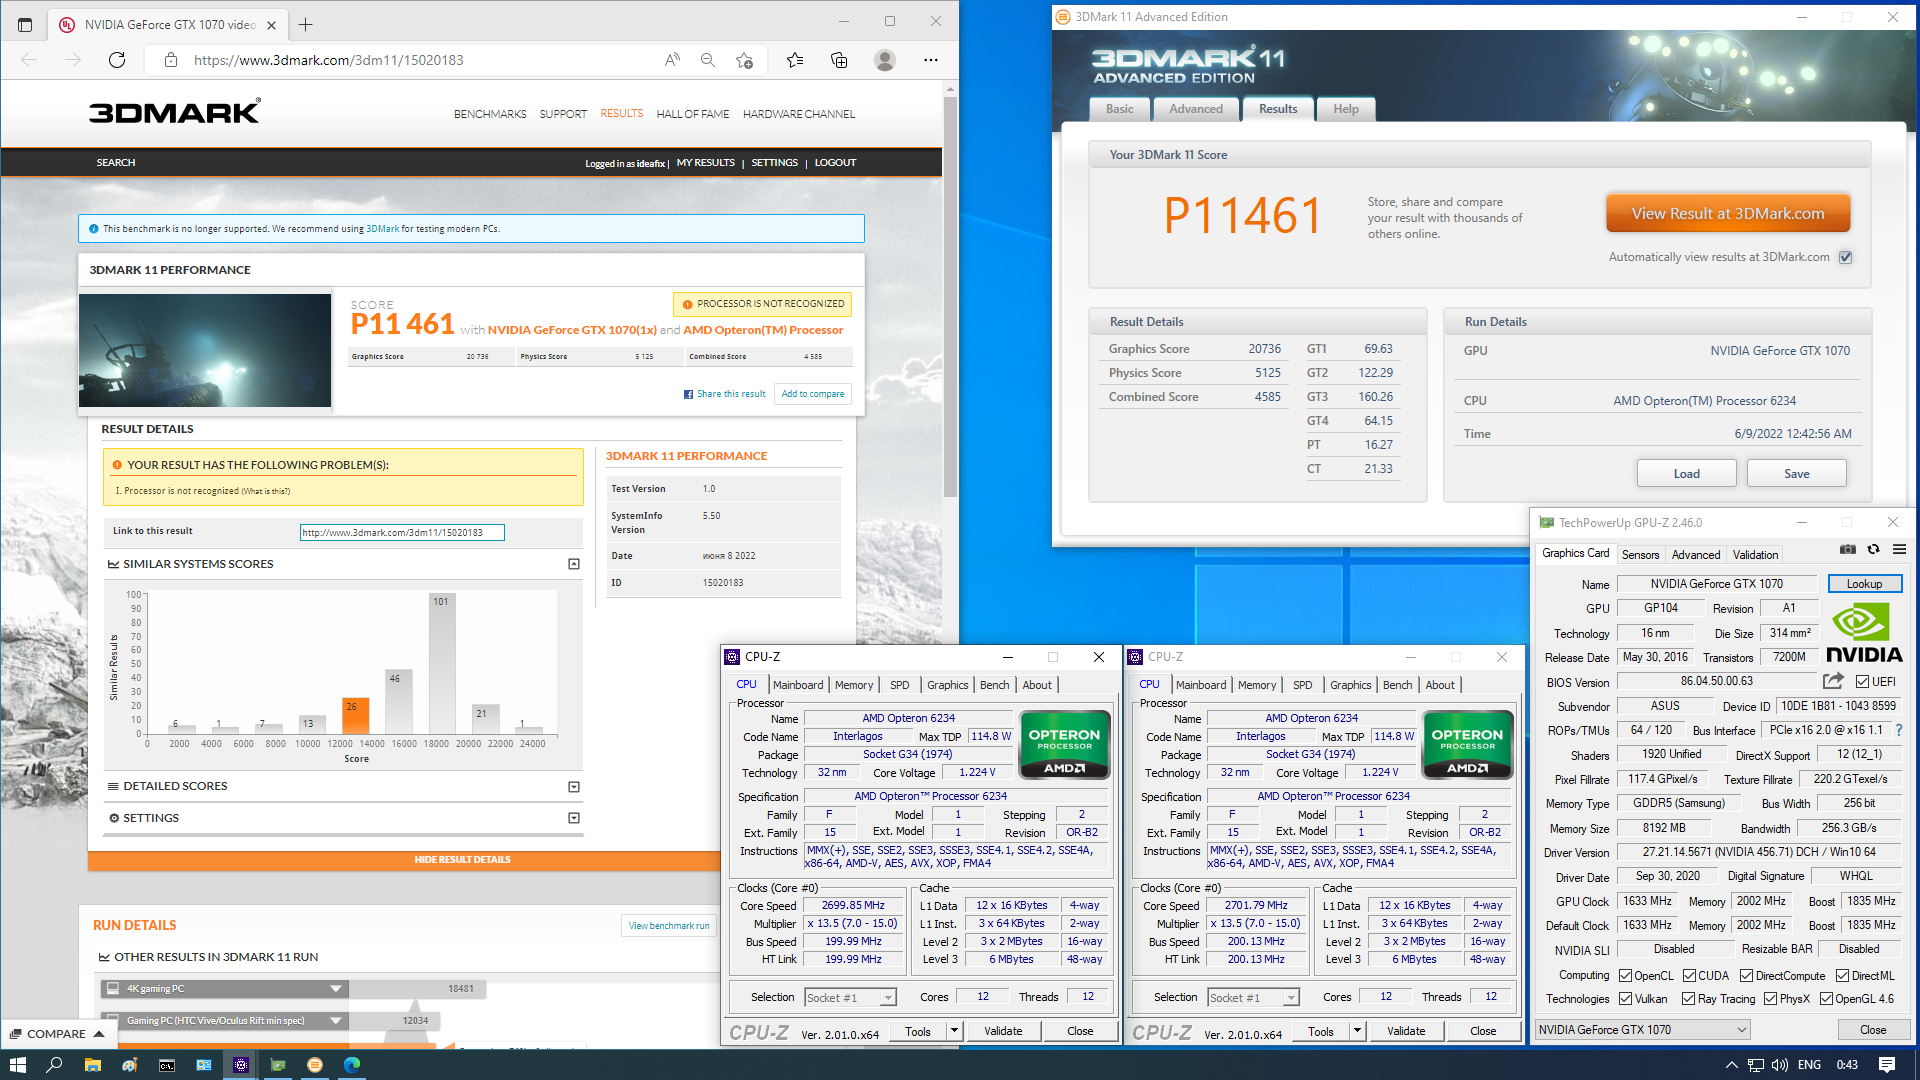Click the browser Read aloud icon
Screen dimensions: 1920x1080
click(672, 60)
